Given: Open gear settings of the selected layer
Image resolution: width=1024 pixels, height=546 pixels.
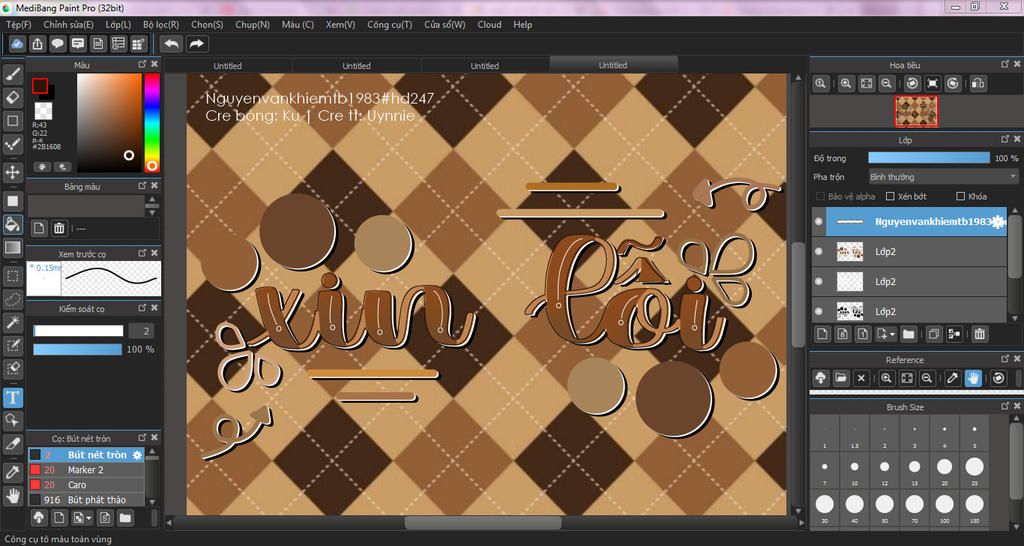Looking at the screenshot, I should point(997,222).
